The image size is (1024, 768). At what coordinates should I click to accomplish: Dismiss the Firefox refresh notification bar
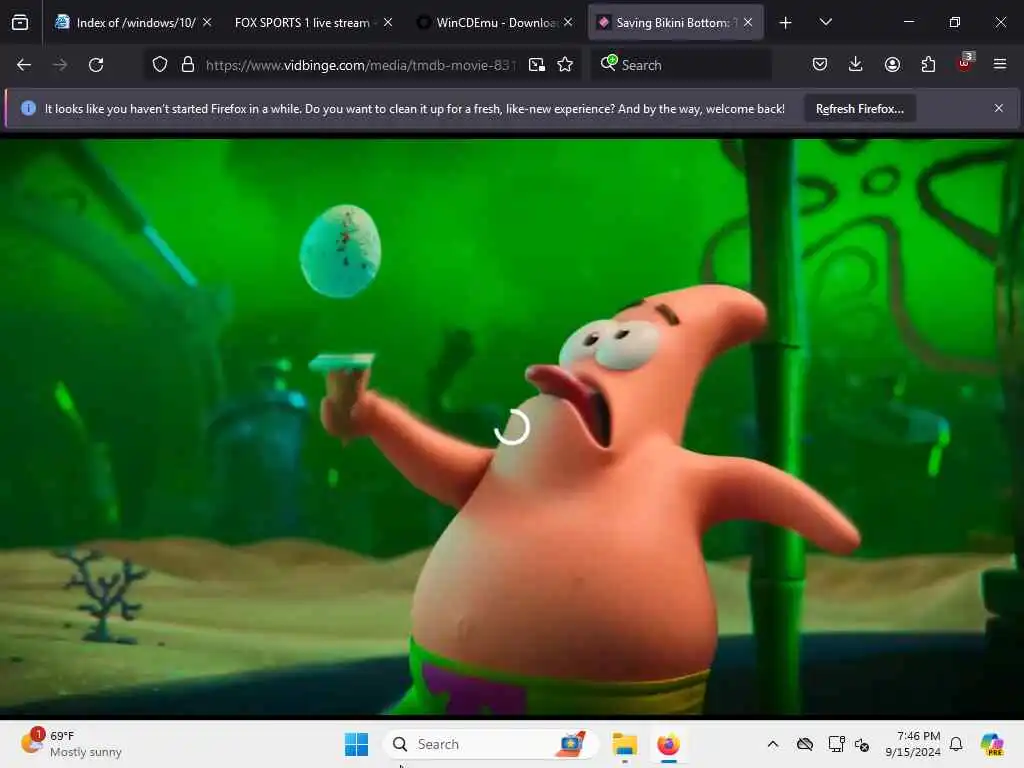pos(999,108)
